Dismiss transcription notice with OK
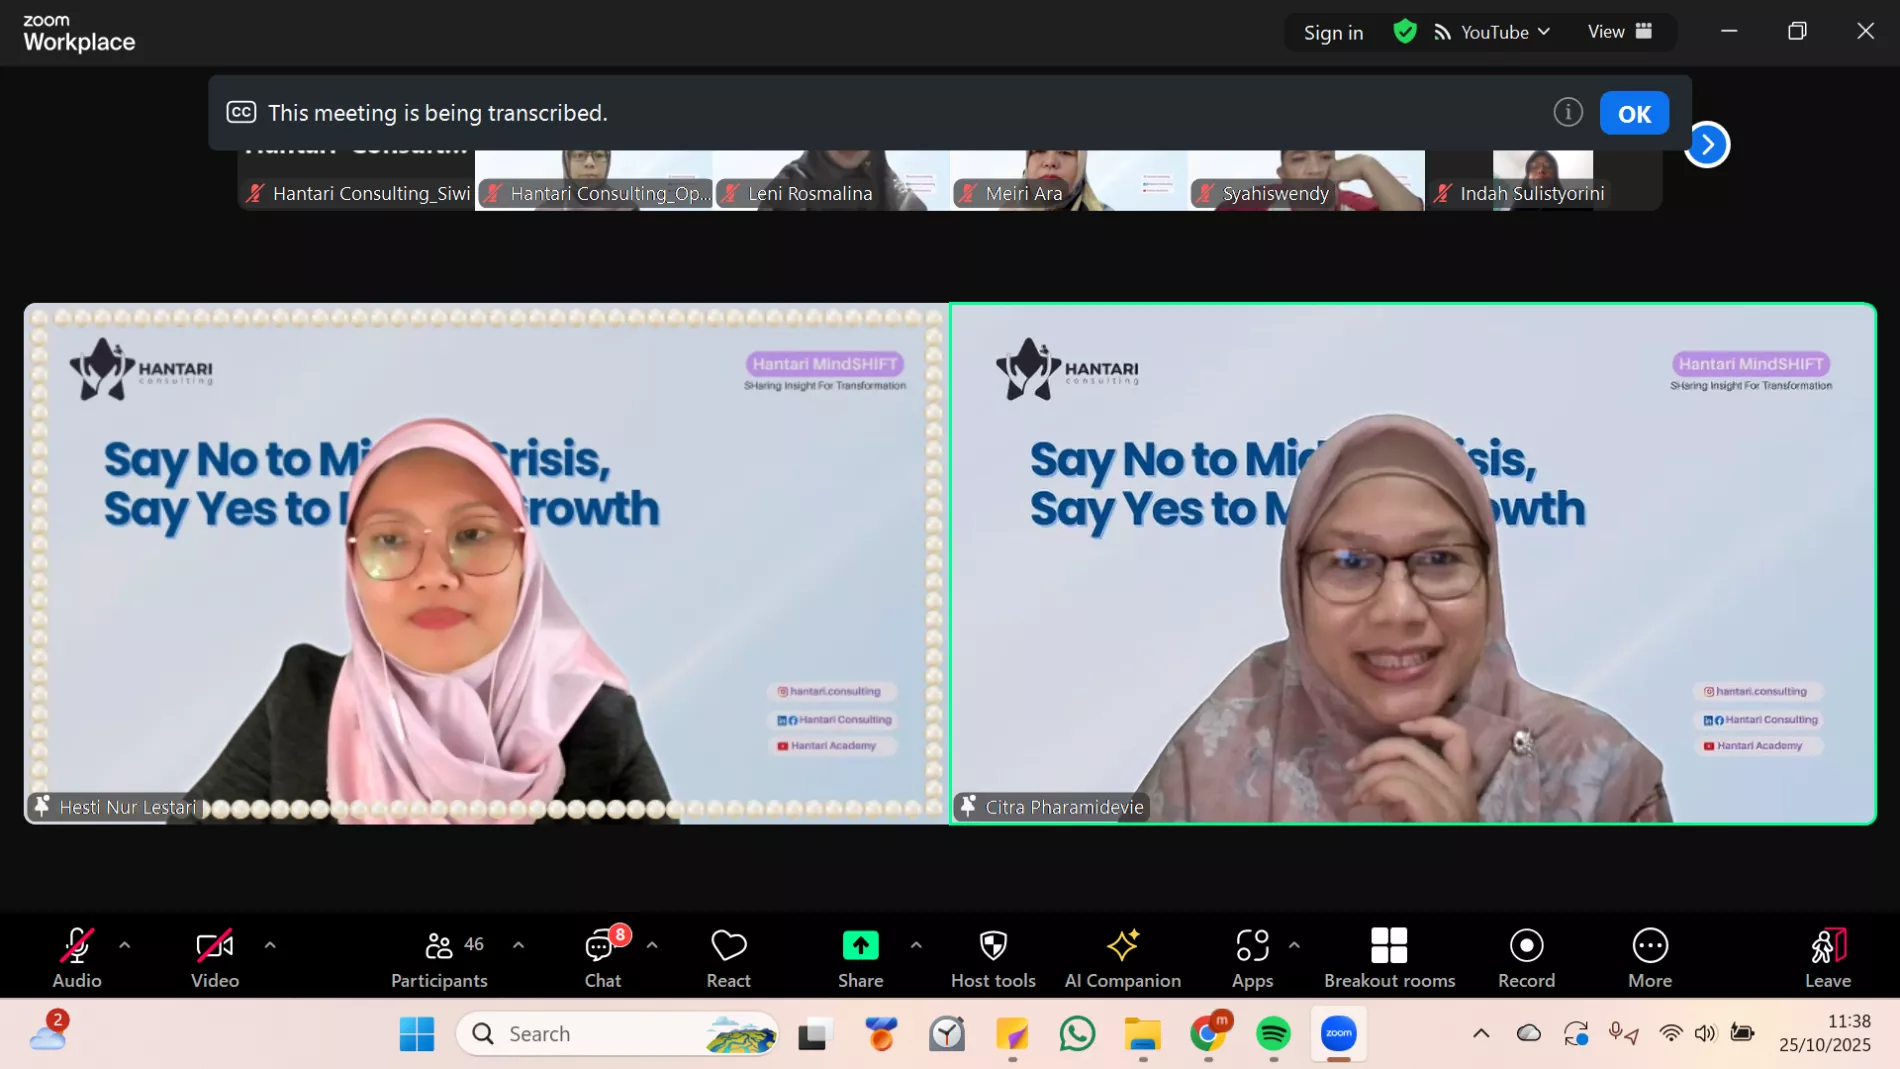 click(x=1633, y=114)
